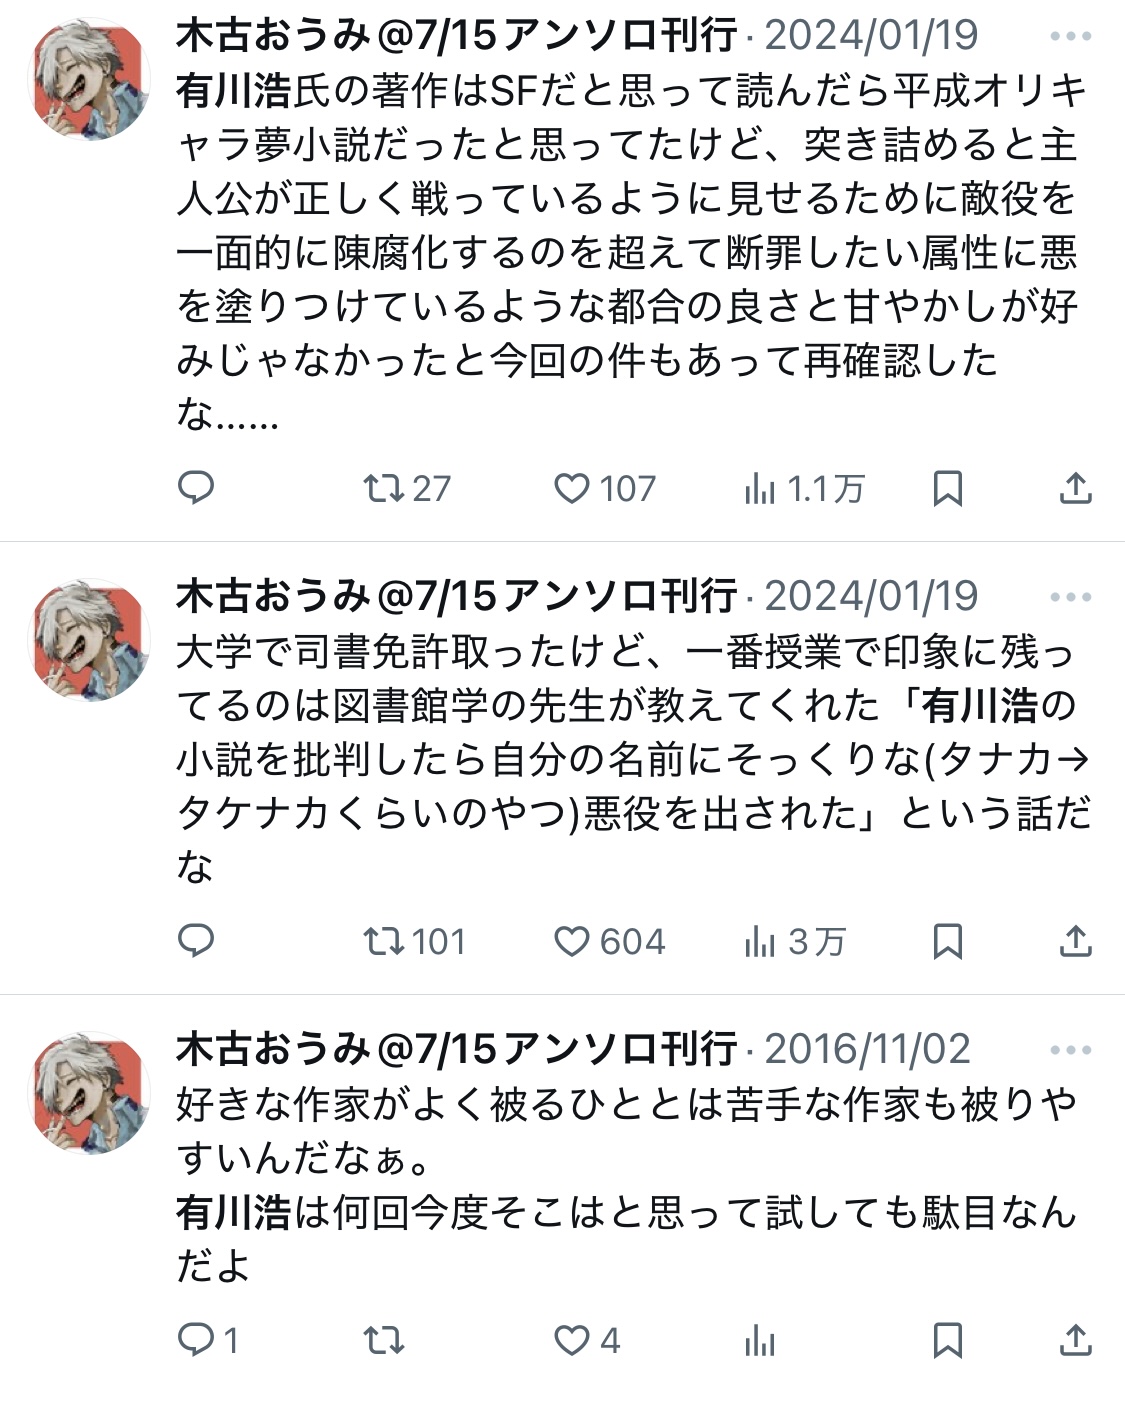Bookmark the first tweet
Viewport: 1125px width, 1412px height.
pos(947,488)
